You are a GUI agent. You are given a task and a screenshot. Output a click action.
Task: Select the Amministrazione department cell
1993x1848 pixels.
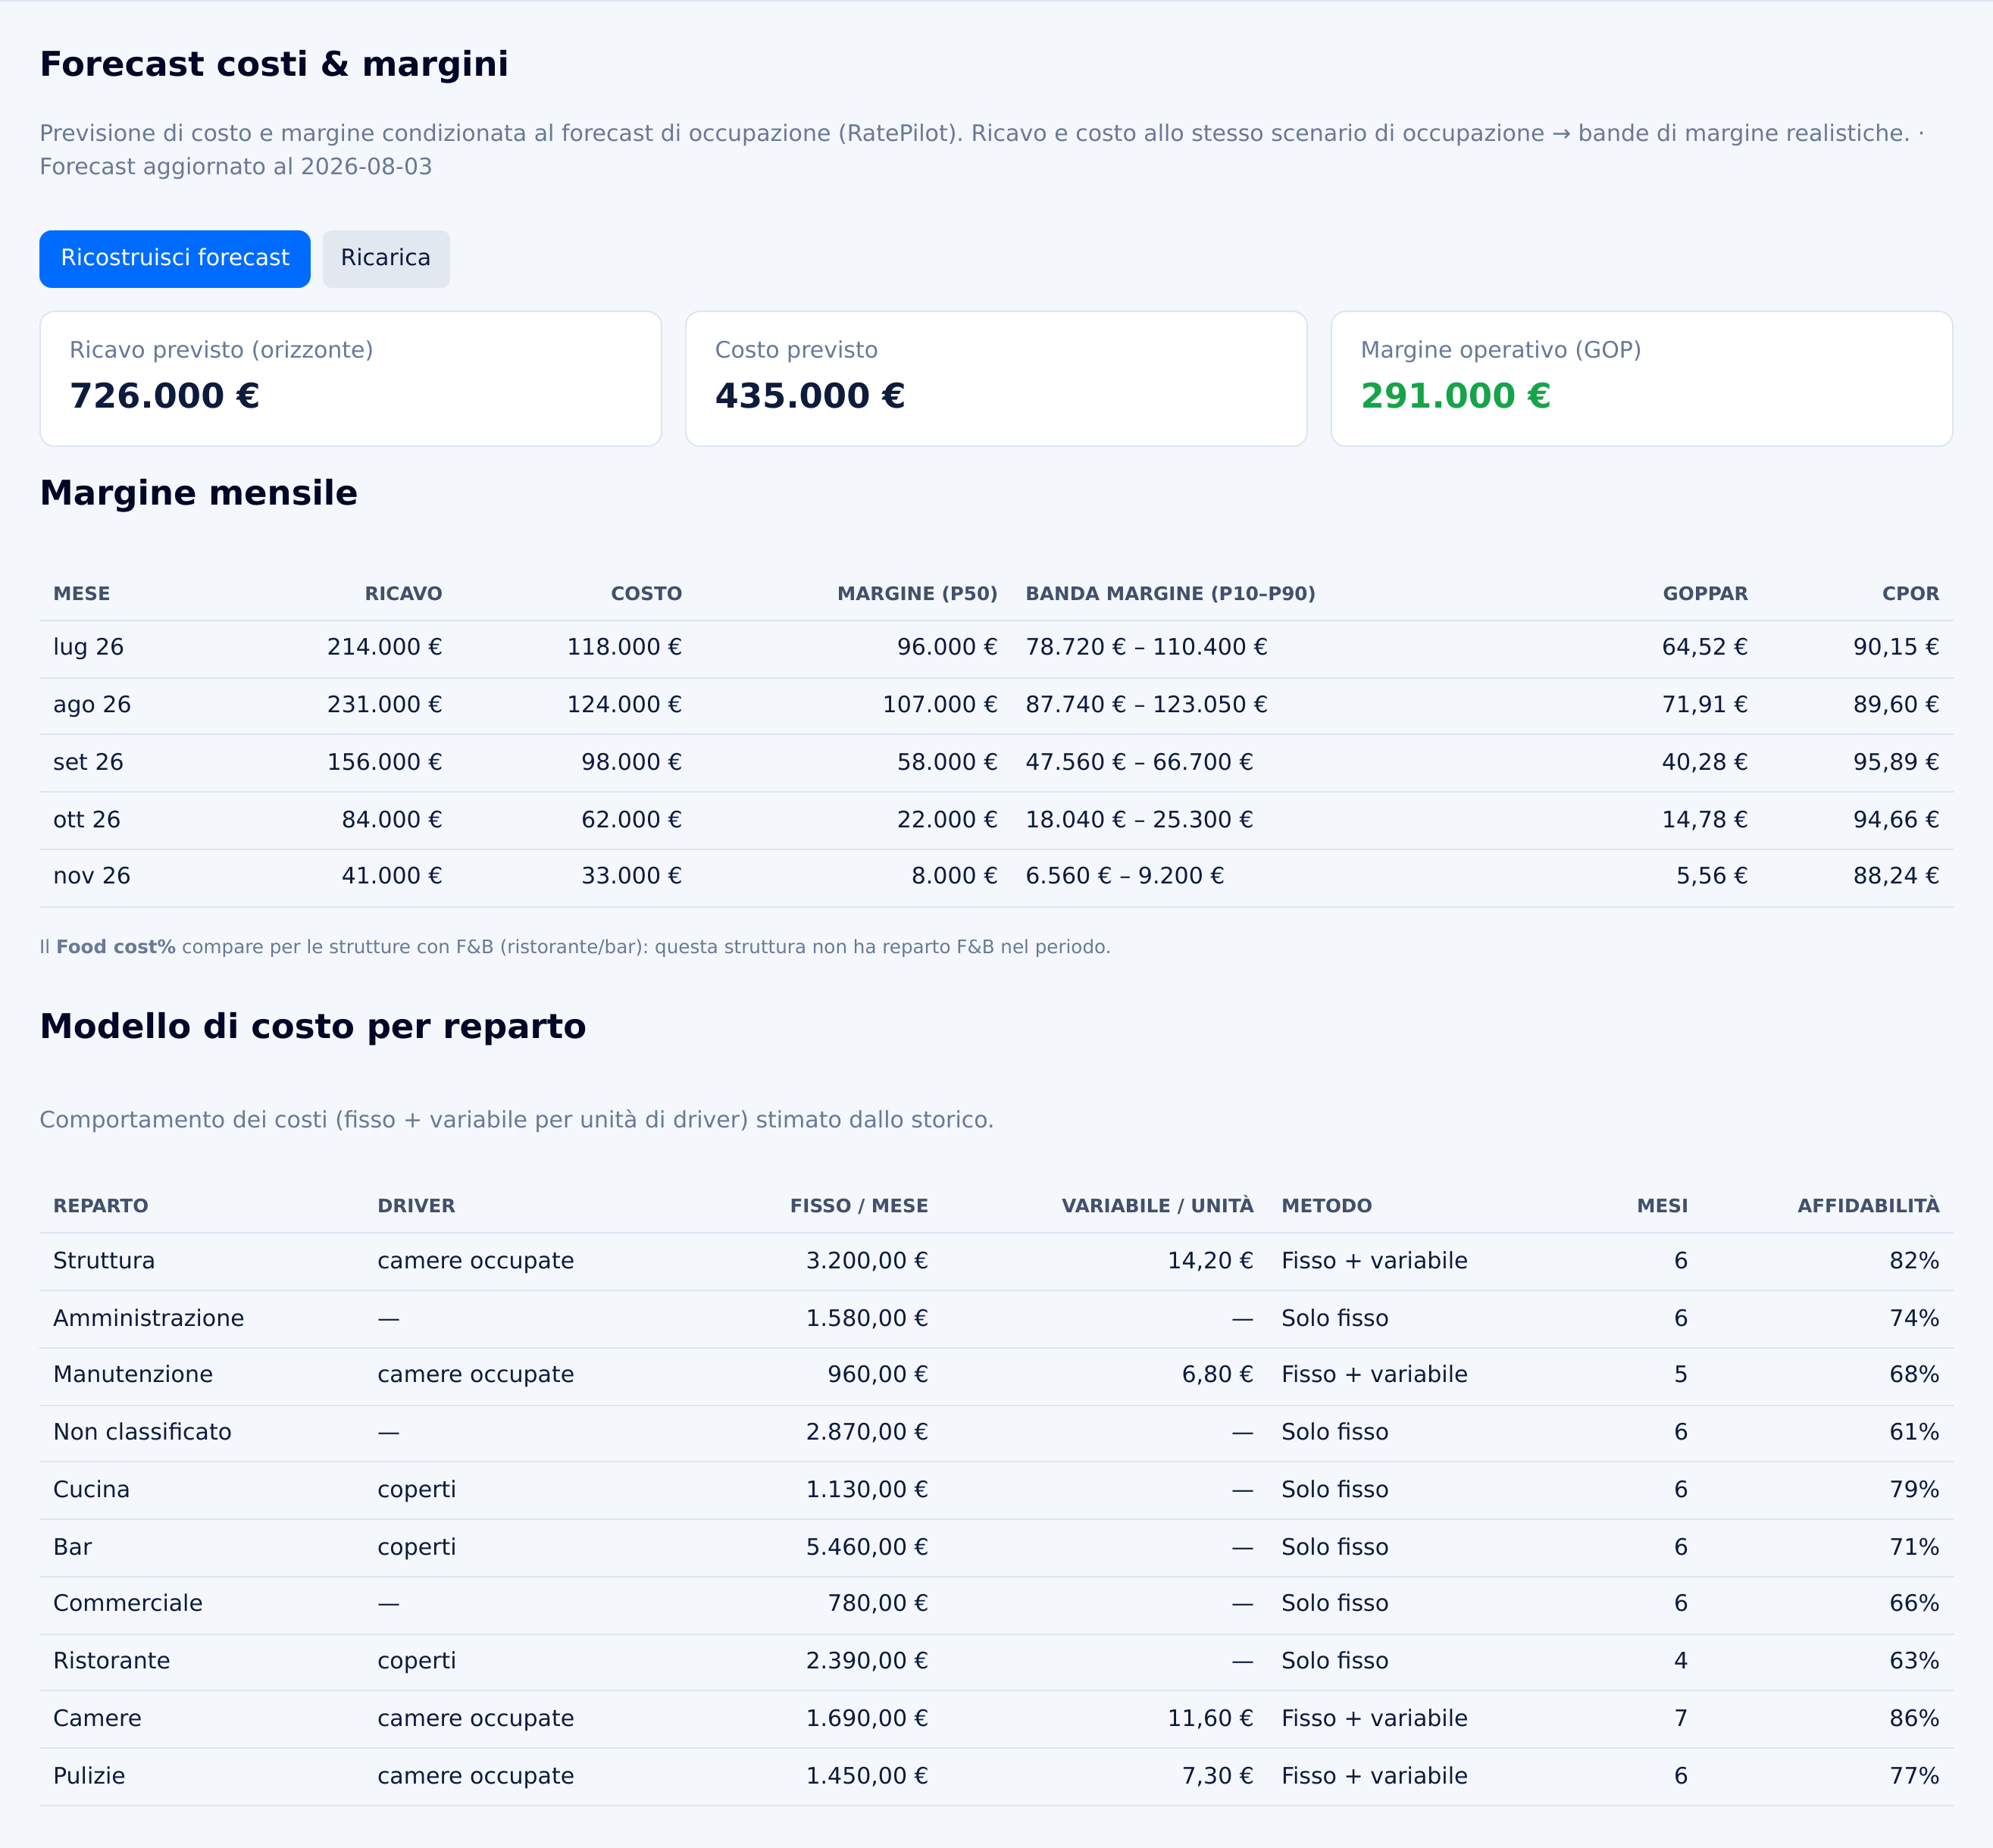coord(149,1318)
